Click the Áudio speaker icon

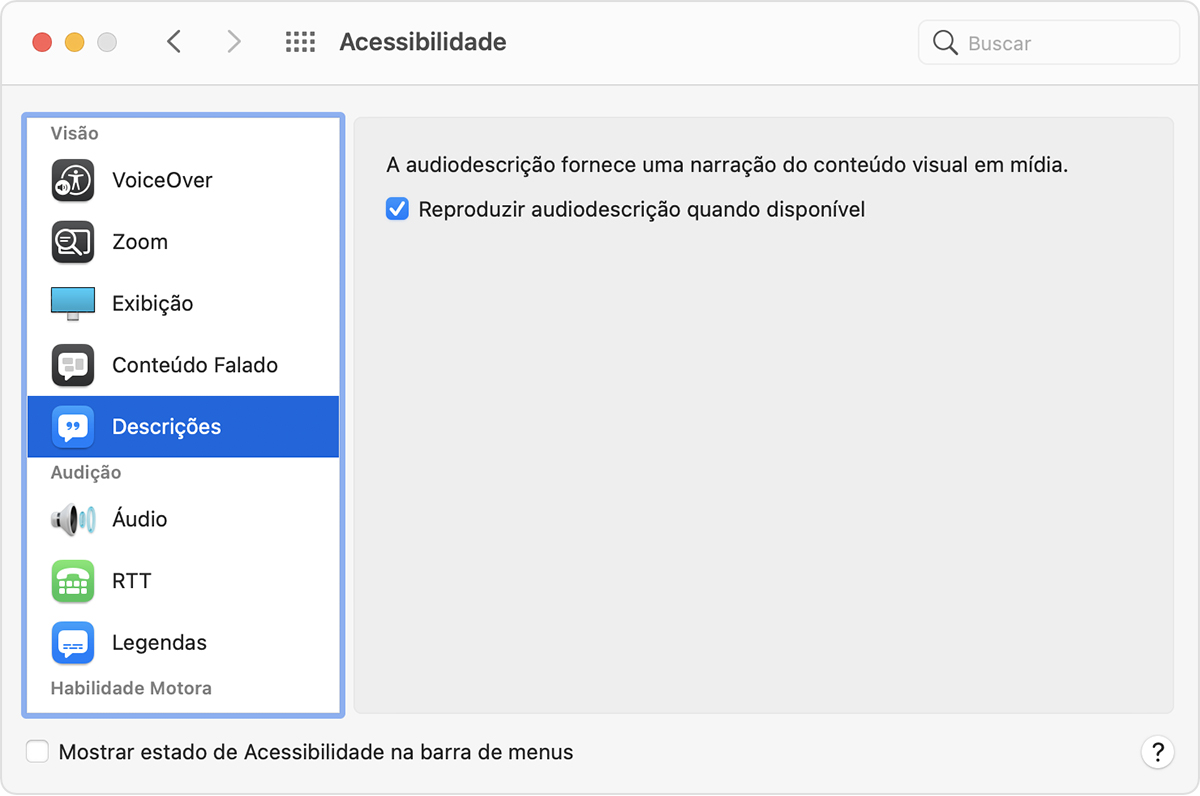[x=73, y=519]
